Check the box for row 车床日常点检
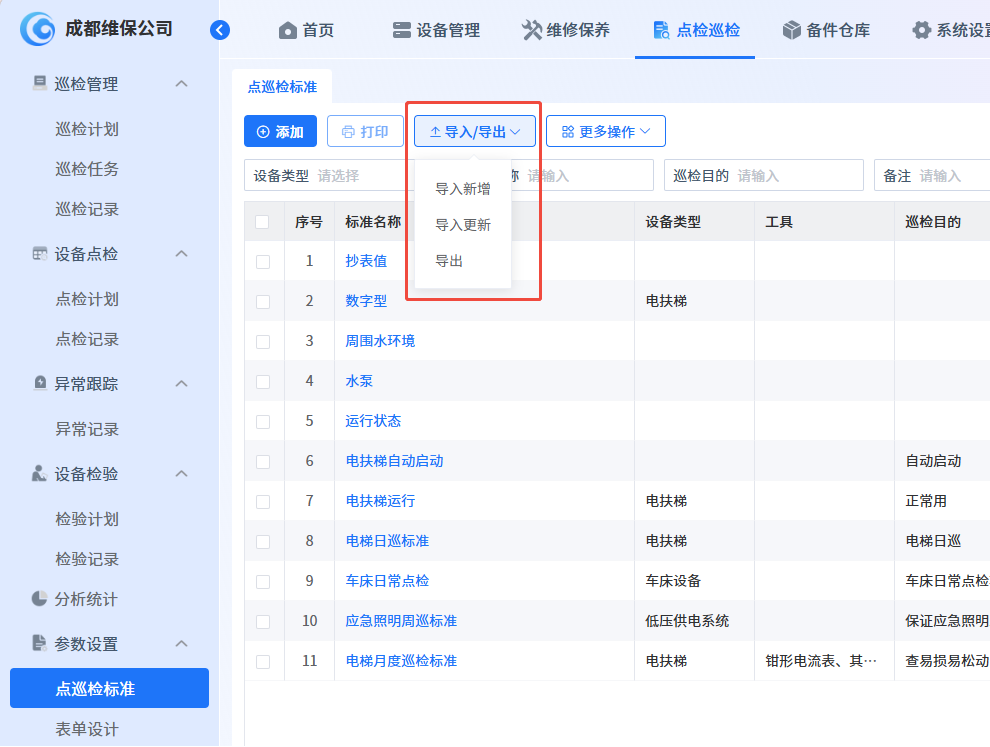This screenshot has width=990, height=747. pos(263,582)
